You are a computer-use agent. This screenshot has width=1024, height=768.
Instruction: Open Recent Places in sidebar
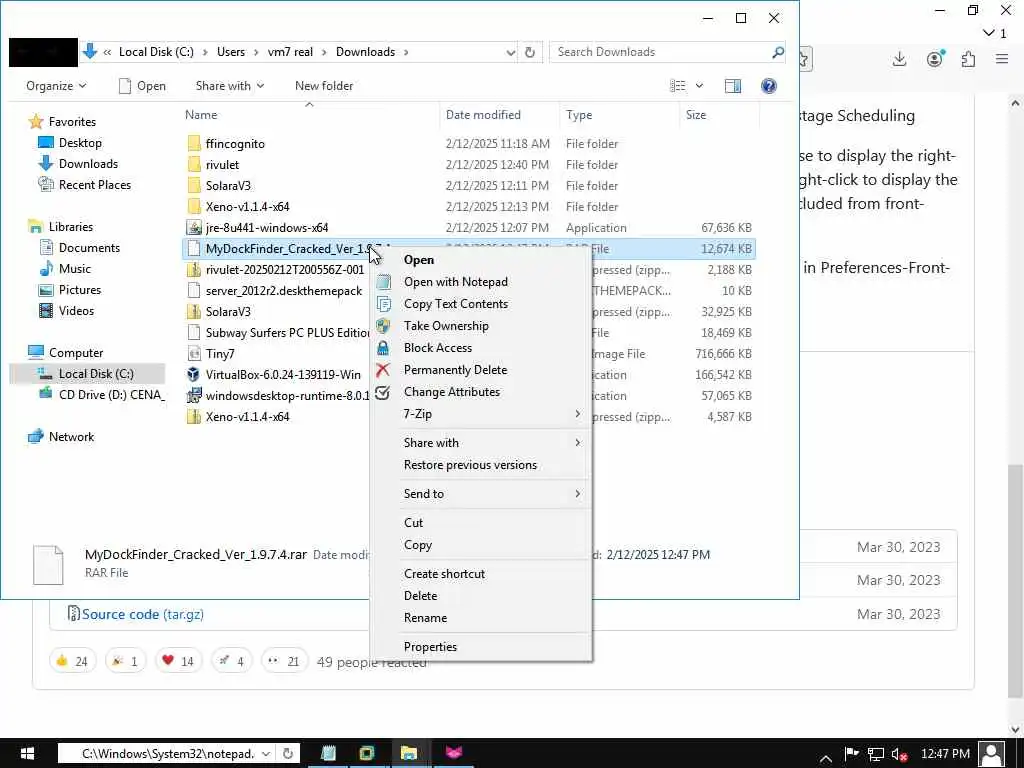coord(94,185)
